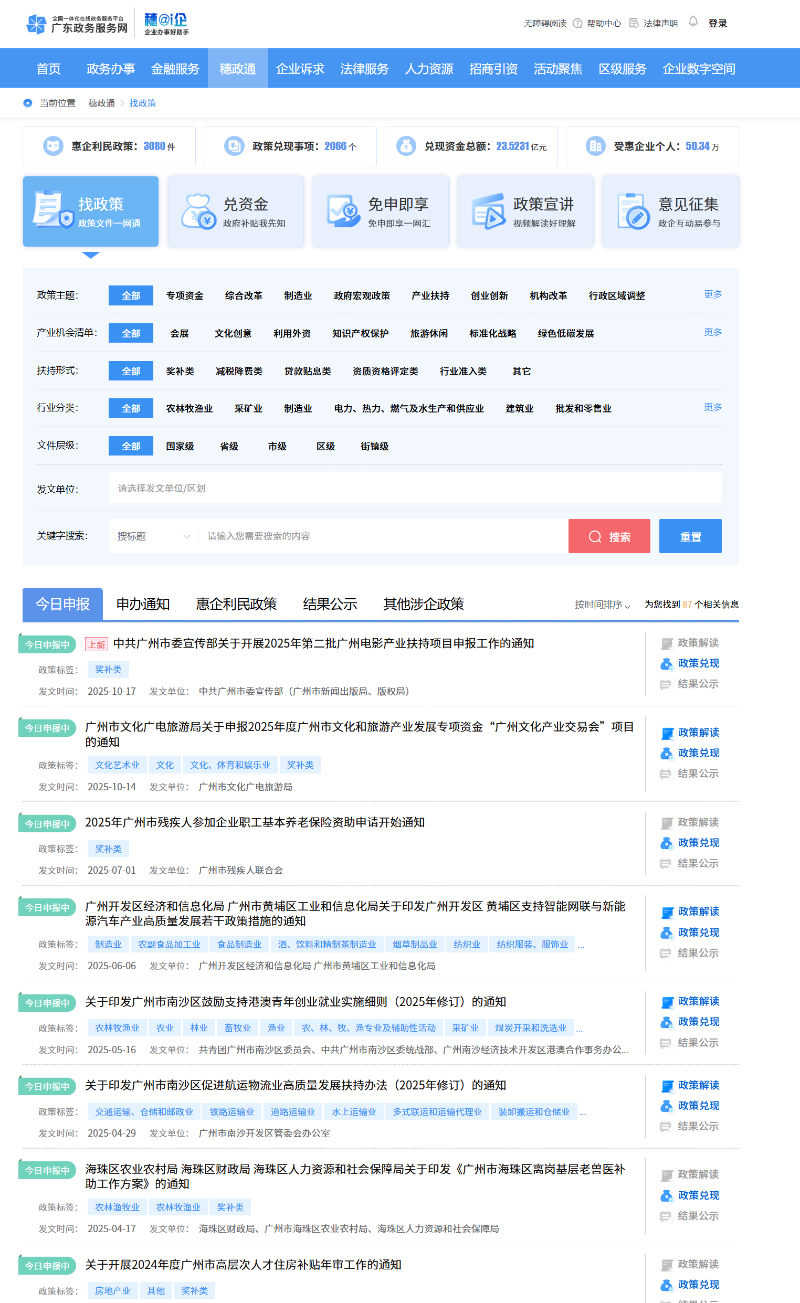
Task: Click the 广东政务服务网 logo
Action: point(78,24)
